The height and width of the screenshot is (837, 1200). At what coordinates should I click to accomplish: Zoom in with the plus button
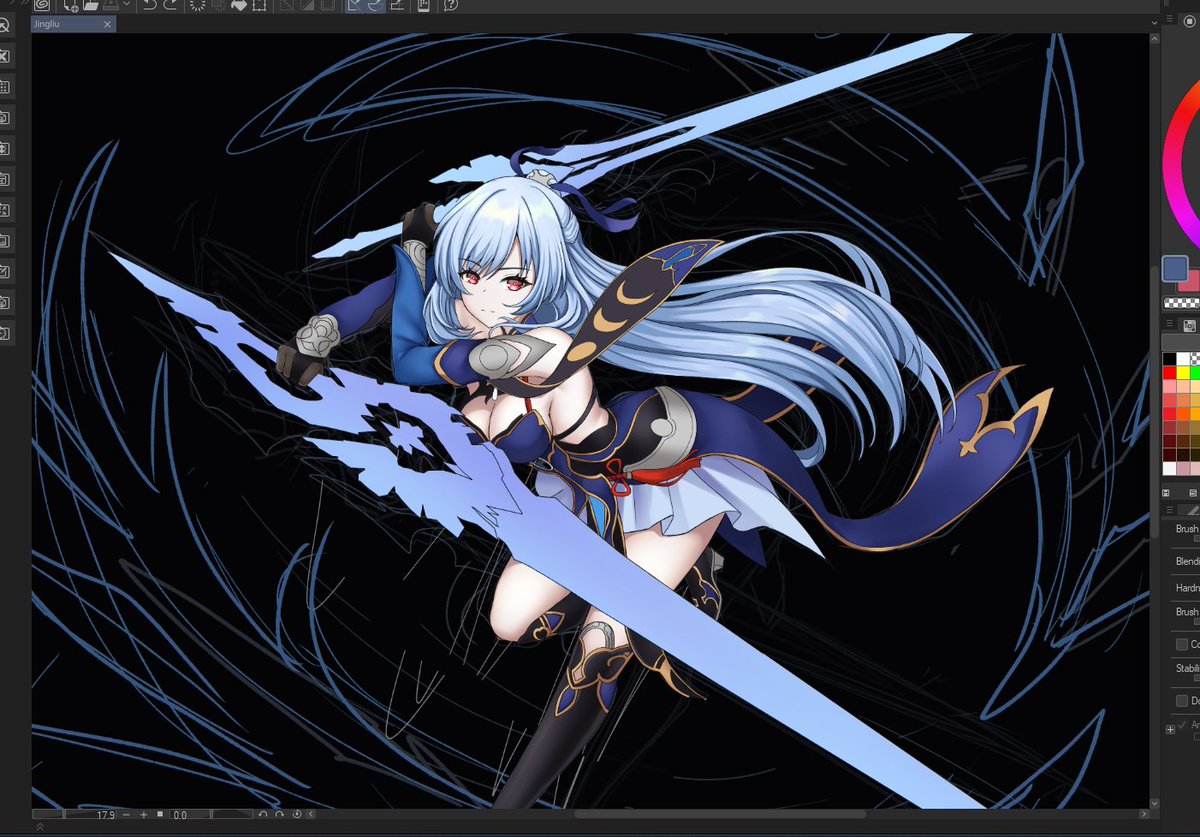(x=143, y=815)
